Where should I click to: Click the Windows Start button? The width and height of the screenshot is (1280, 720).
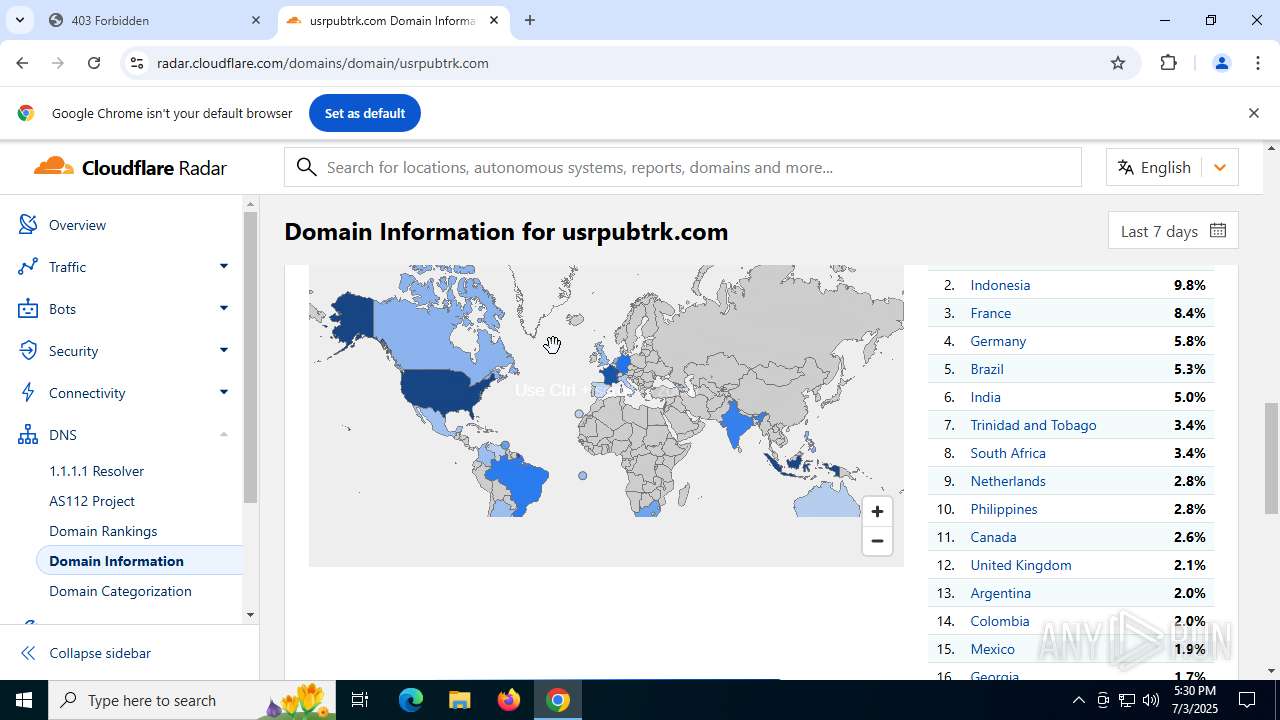click(24, 700)
